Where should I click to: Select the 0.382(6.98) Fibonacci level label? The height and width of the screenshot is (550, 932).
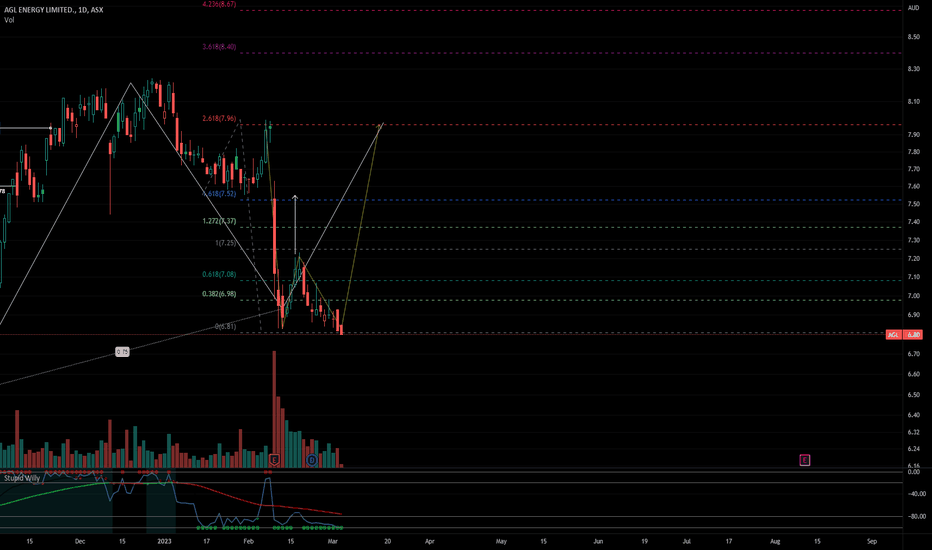(219, 294)
